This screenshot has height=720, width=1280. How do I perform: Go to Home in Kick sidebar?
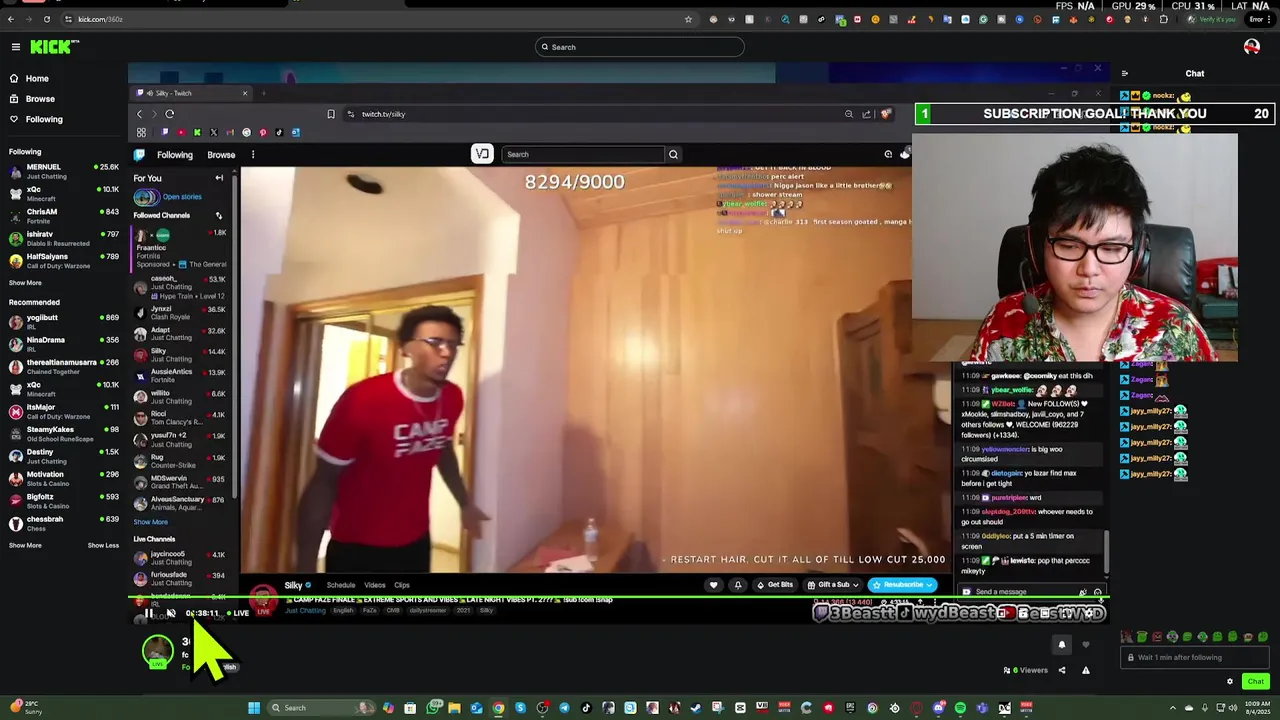(x=28, y=78)
